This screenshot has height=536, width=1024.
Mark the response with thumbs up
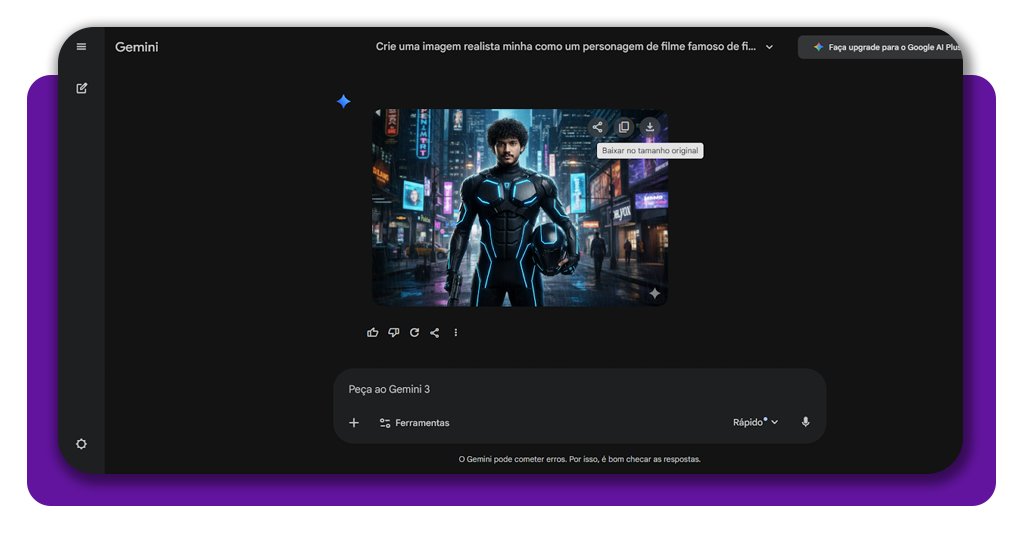click(373, 333)
